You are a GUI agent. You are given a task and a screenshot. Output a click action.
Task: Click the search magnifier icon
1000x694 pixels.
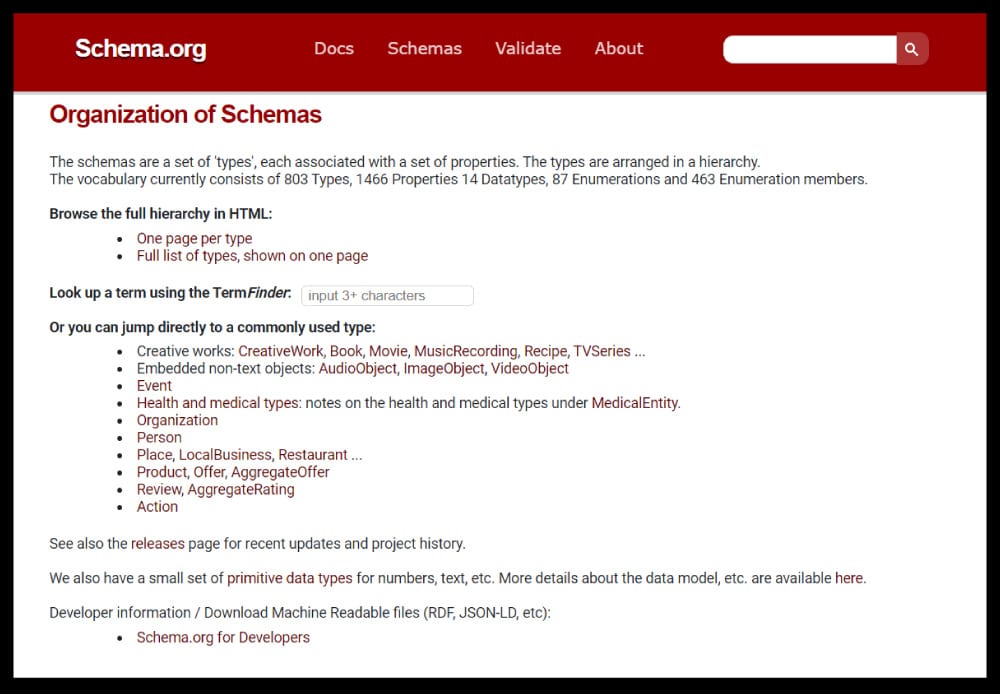(911, 48)
